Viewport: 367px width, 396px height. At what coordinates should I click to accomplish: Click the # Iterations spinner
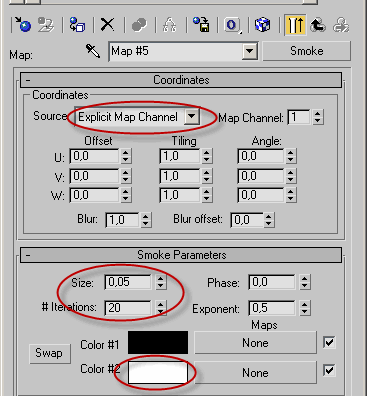[x=160, y=307]
